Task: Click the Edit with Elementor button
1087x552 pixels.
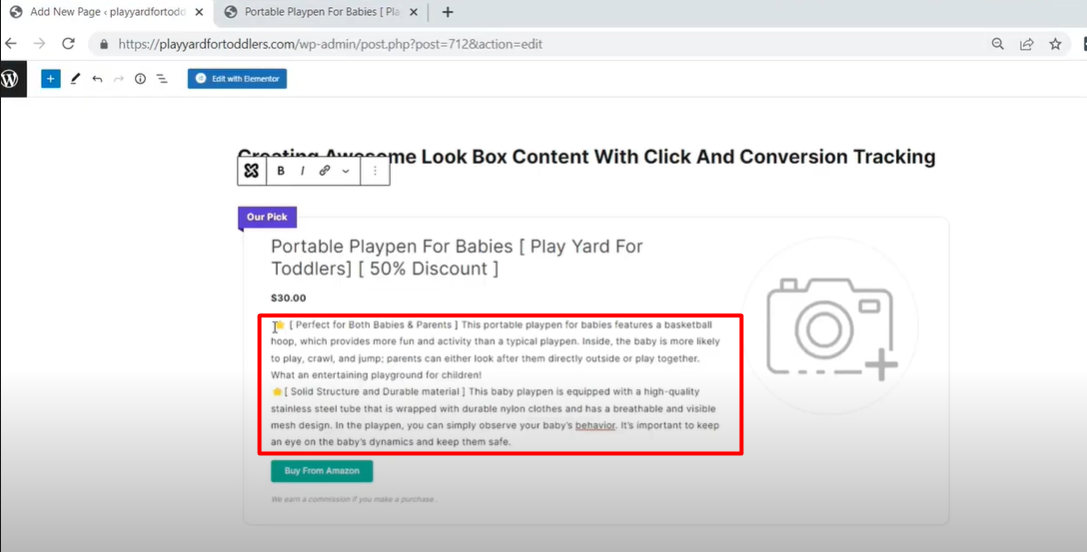Action: (237, 79)
